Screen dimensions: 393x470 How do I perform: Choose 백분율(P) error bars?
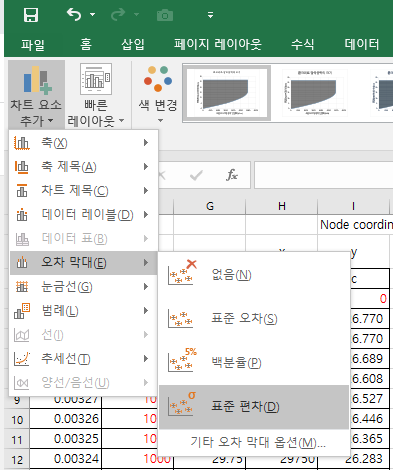coord(254,363)
